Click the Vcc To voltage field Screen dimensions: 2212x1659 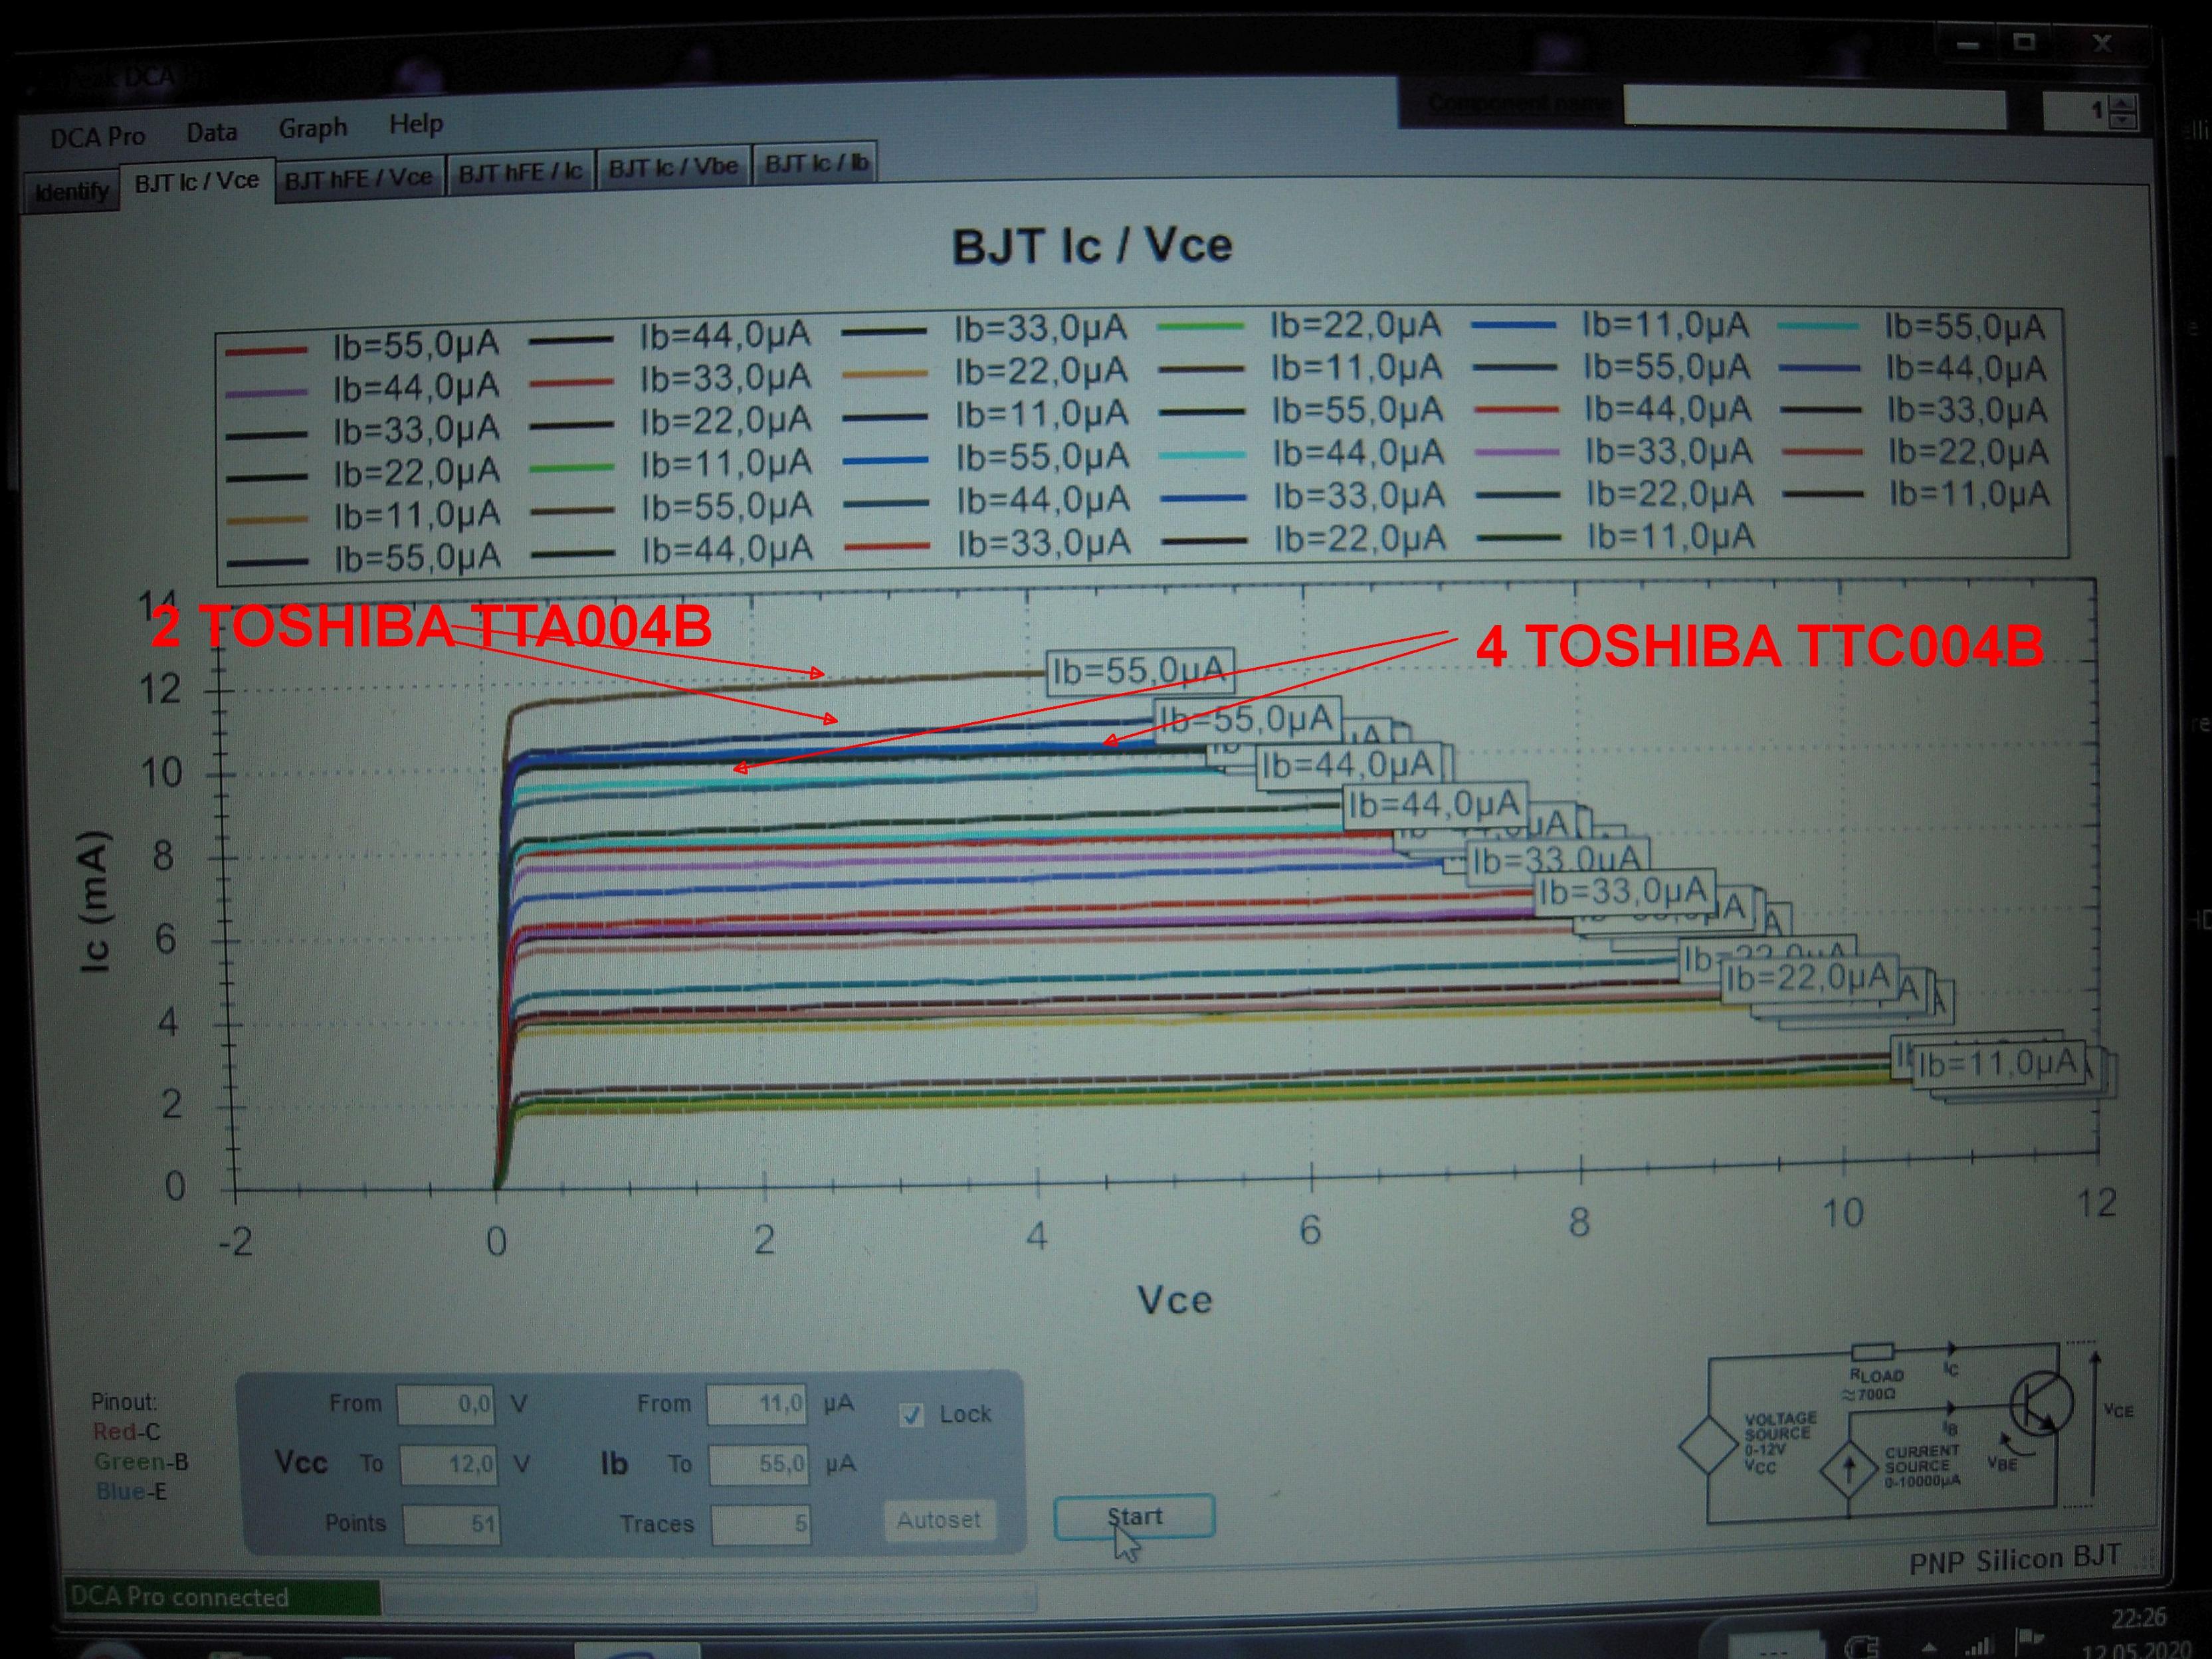tap(449, 1465)
